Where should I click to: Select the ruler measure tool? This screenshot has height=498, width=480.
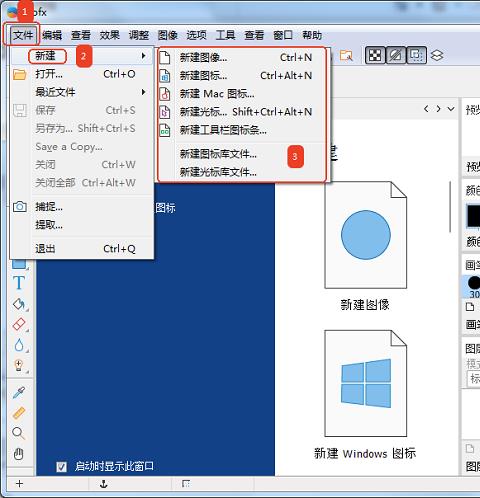(x=19, y=413)
